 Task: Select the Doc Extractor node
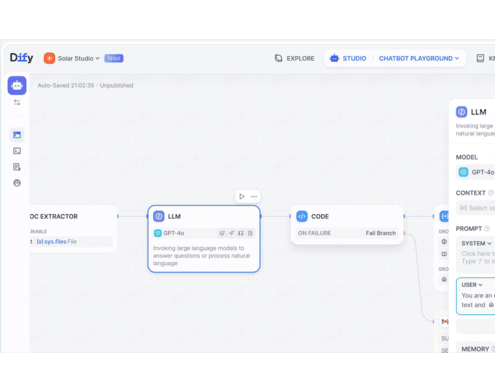[73, 228]
